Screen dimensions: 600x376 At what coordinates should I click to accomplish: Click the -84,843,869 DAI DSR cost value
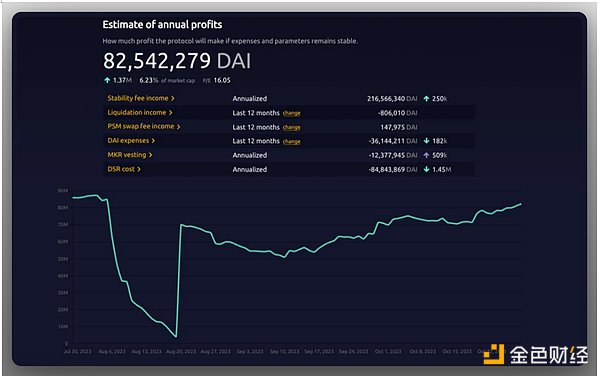point(393,169)
